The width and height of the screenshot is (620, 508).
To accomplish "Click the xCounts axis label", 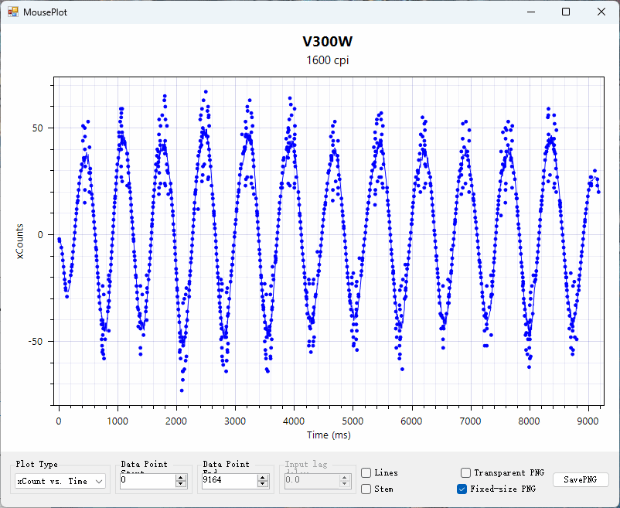I will (20, 241).
